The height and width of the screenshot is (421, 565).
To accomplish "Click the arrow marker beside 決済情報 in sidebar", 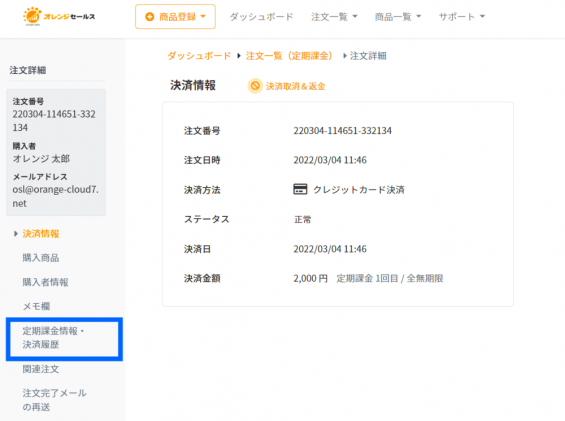I will 16,234.
